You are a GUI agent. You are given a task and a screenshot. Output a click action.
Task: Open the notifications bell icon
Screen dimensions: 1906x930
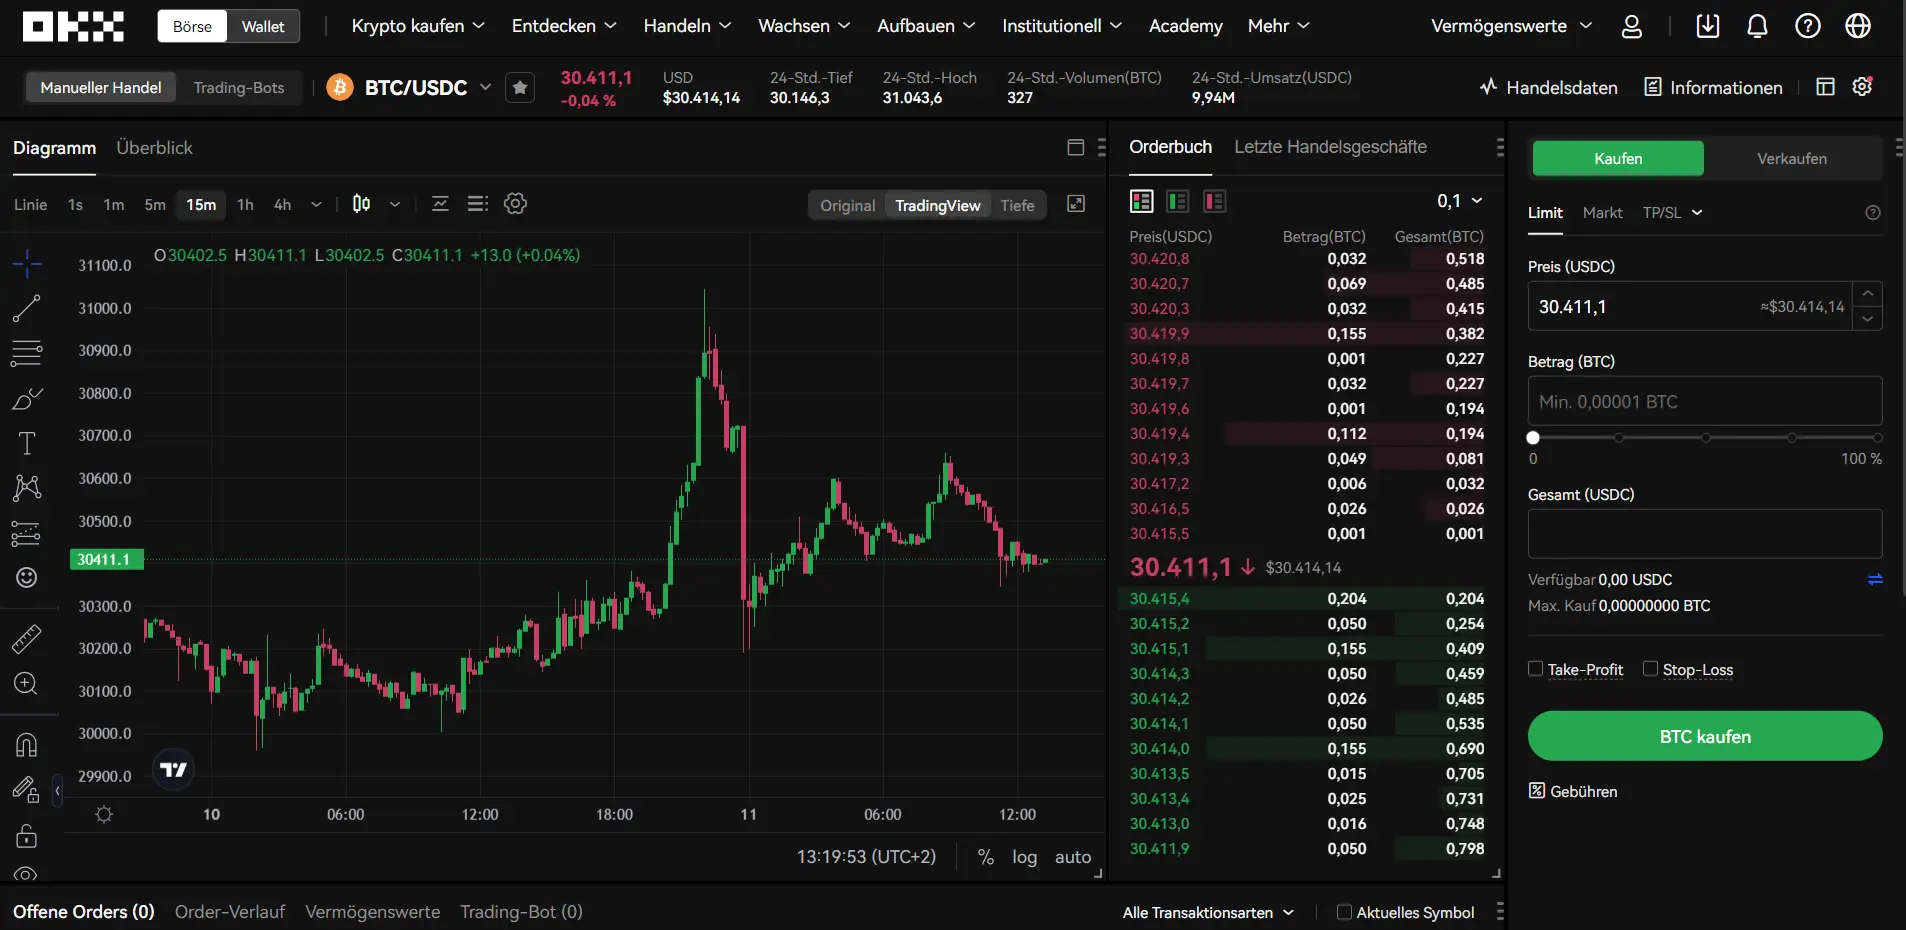coord(1757,27)
